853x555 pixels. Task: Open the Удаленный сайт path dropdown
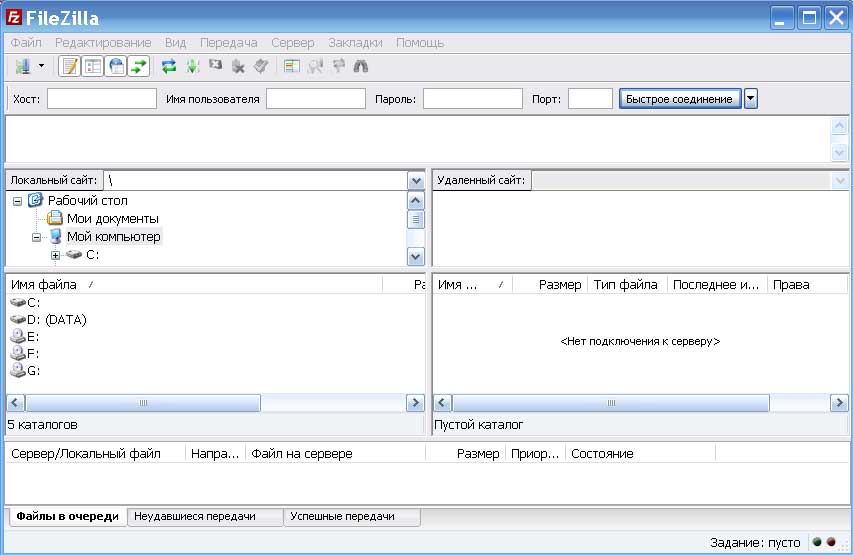pyautogui.click(x=840, y=181)
